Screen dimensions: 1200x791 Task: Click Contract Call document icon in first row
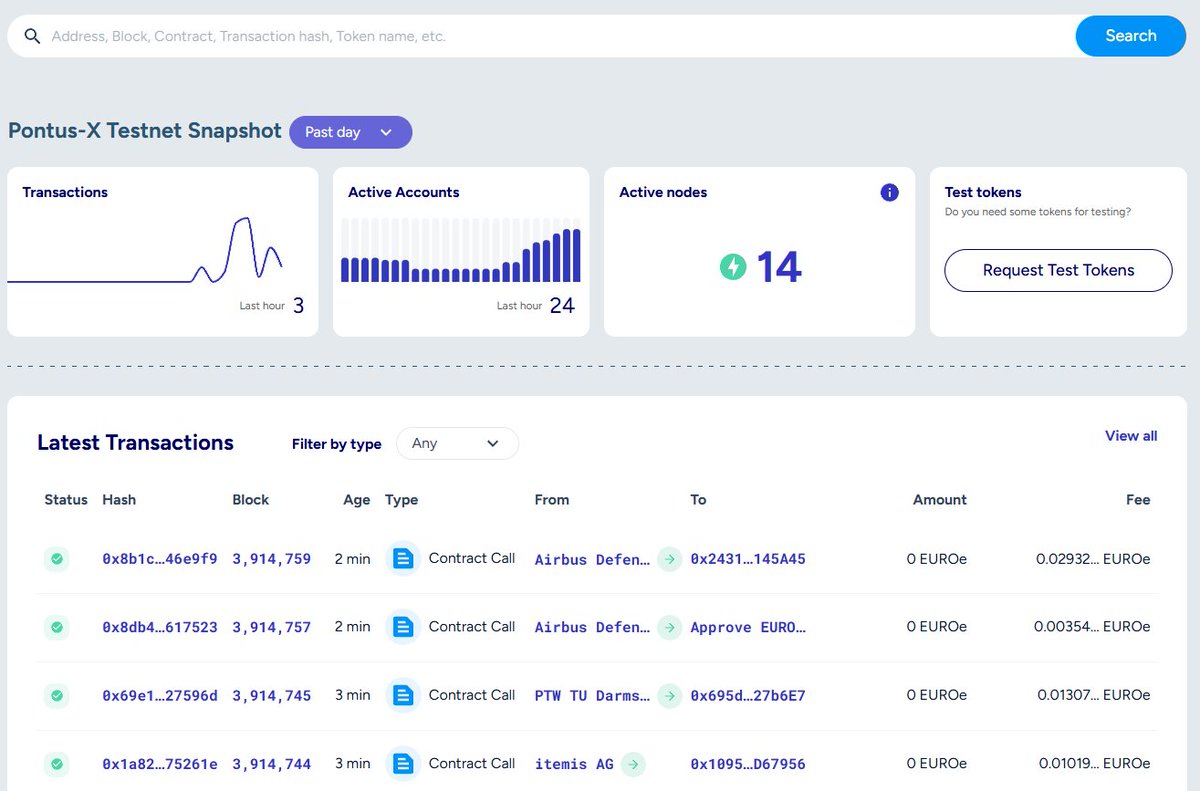coord(403,559)
